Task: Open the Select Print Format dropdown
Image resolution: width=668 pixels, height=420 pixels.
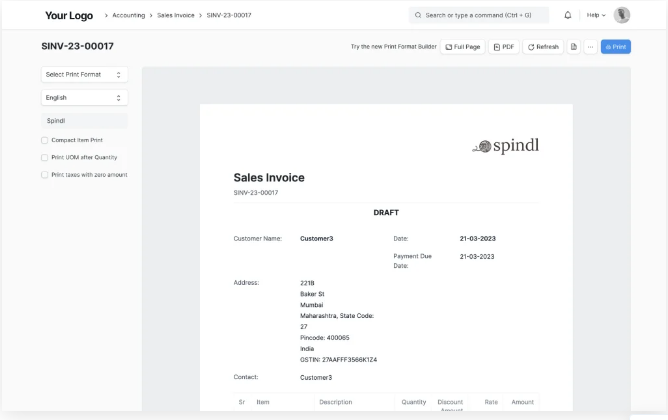Action: 84,75
